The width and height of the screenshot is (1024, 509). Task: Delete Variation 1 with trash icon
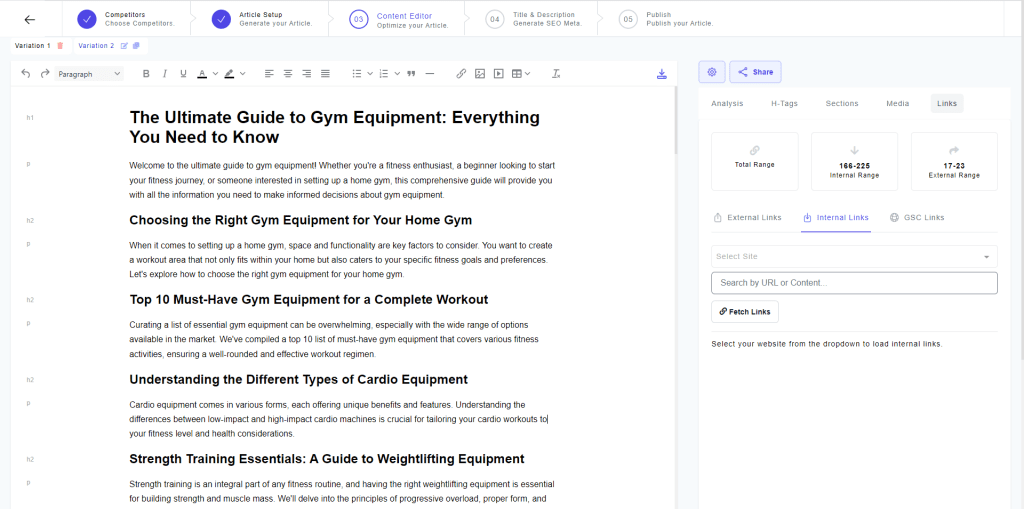60,46
